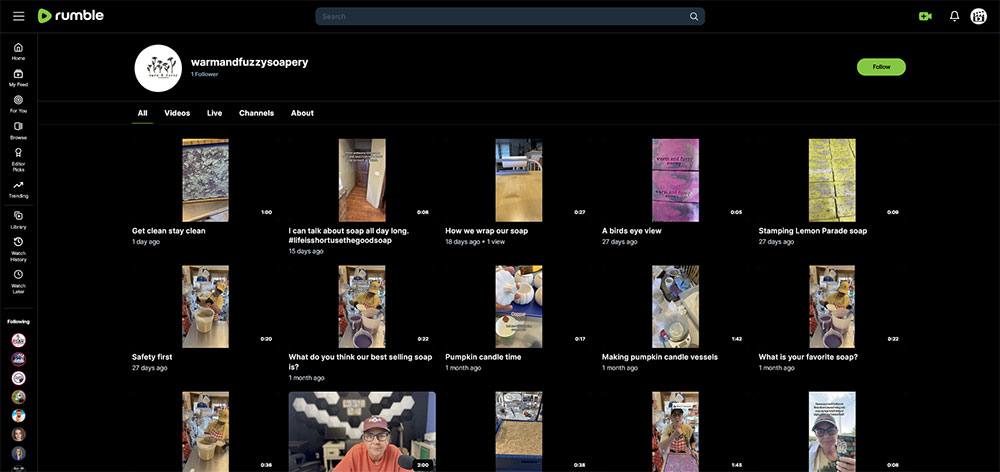This screenshot has width=1000, height=472.
Task: Click the search magnifier icon
Action: (x=694, y=17)
